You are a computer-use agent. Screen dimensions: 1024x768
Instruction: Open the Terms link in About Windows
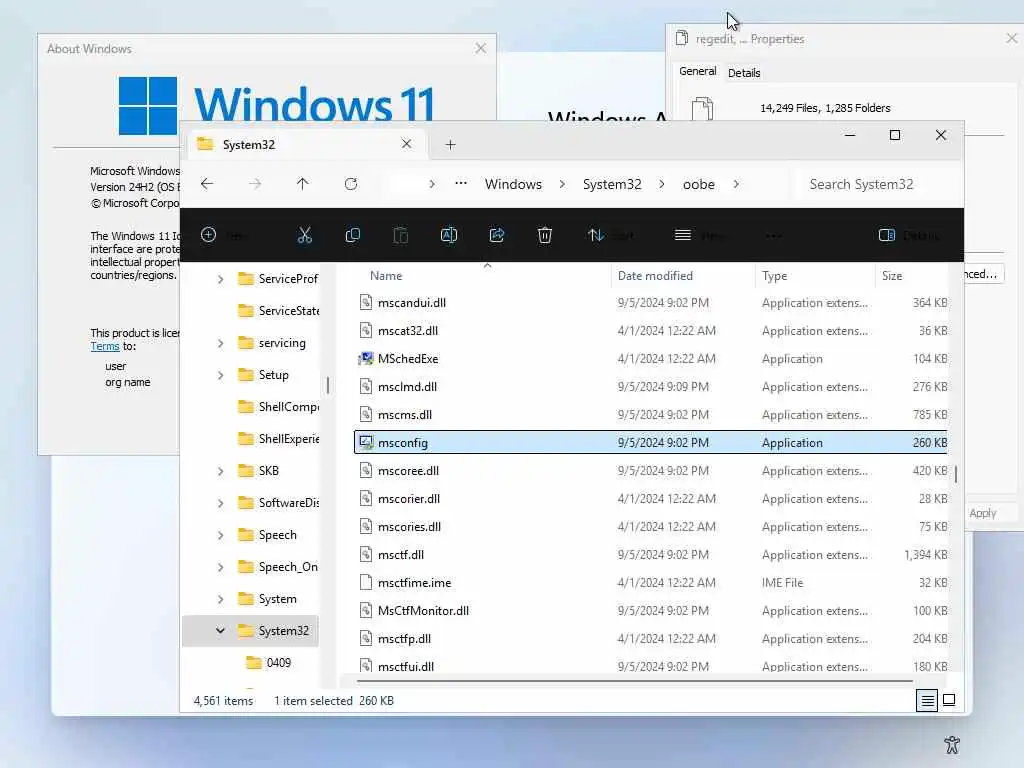tap(104, 347)
